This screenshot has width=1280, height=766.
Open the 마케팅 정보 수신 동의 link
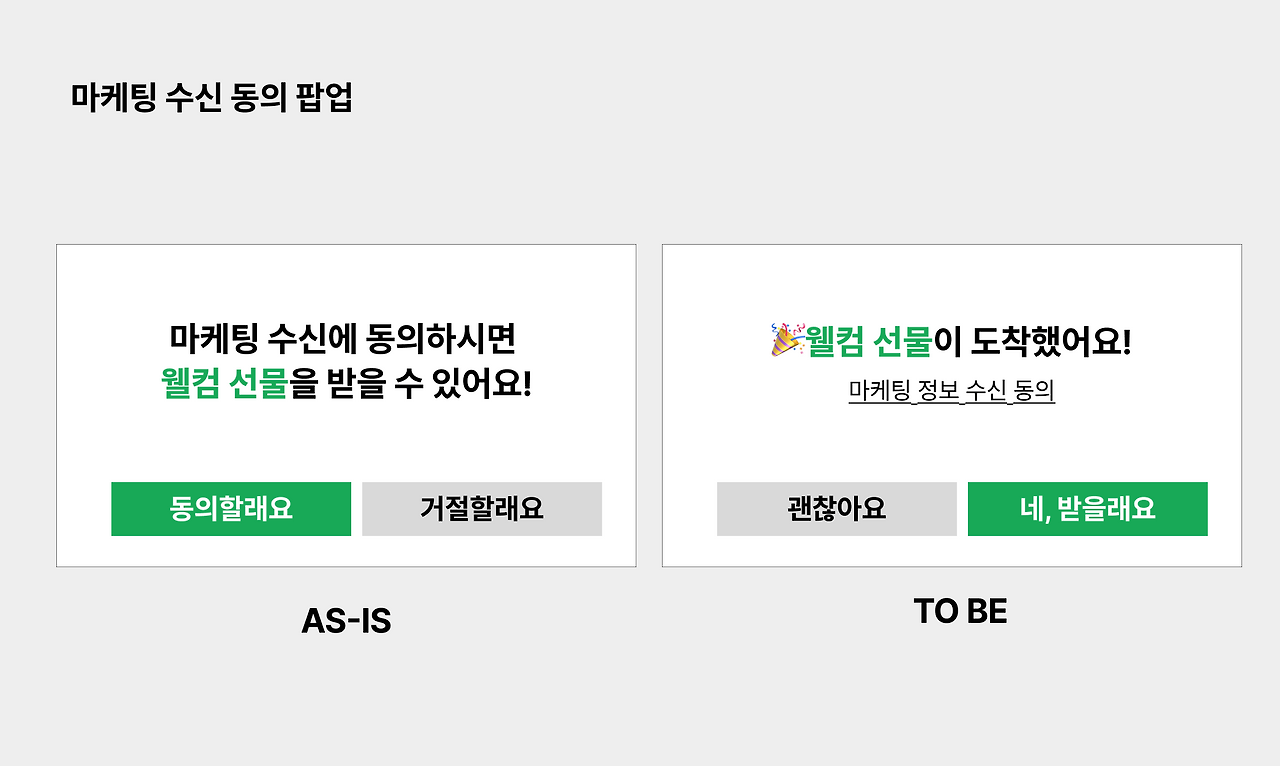pyautogui.click(x=951, y=391)
